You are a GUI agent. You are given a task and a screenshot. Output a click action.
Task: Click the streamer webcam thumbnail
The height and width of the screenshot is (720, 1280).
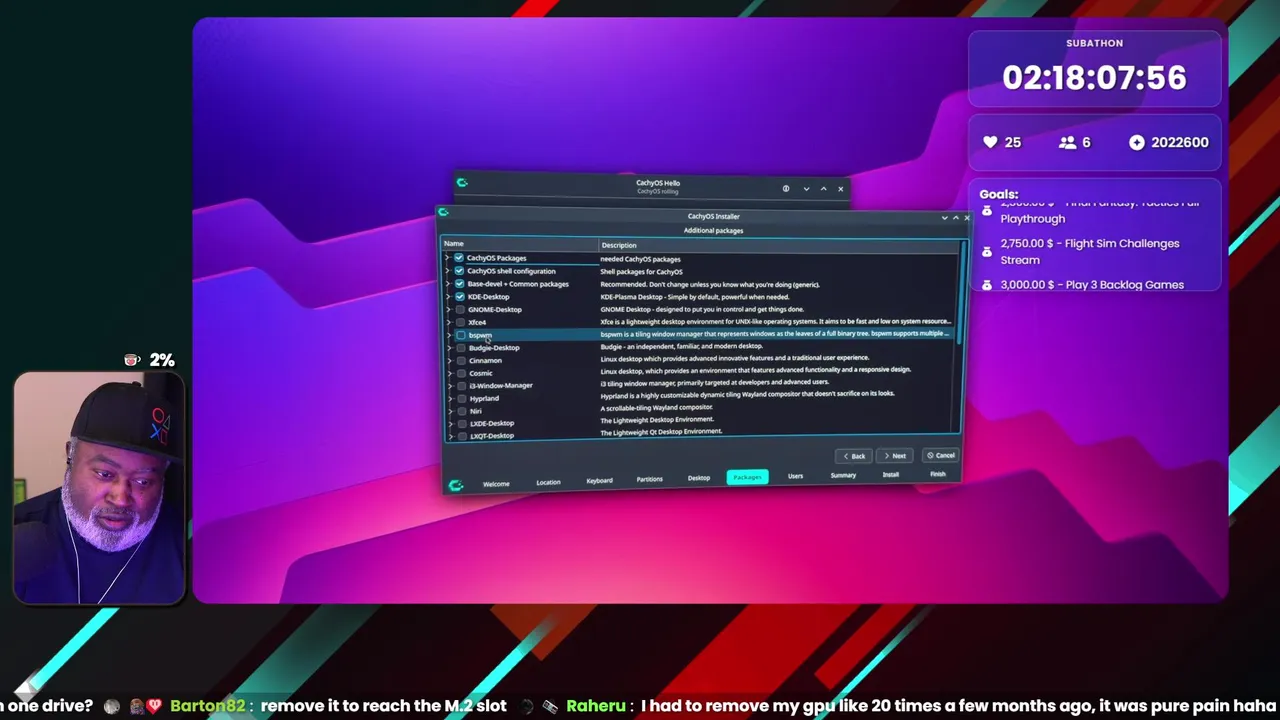pyautogui.click(x=99, y=488)
